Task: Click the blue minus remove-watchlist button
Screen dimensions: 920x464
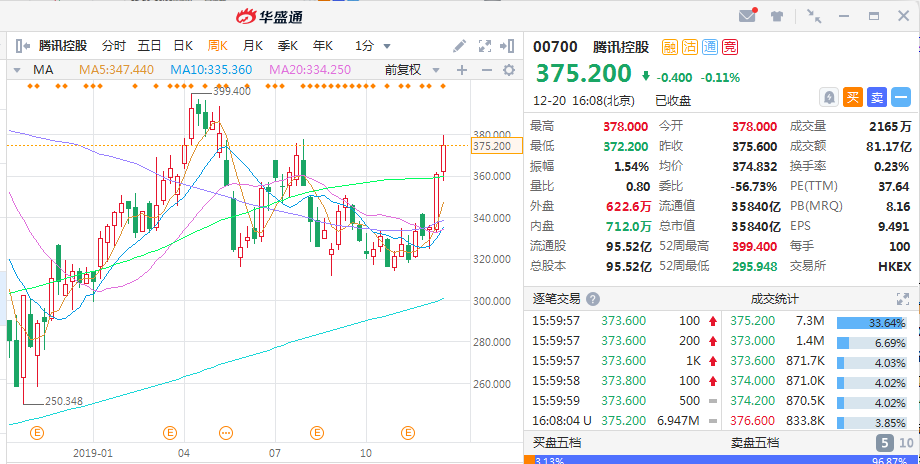Action: click(901, 97)
